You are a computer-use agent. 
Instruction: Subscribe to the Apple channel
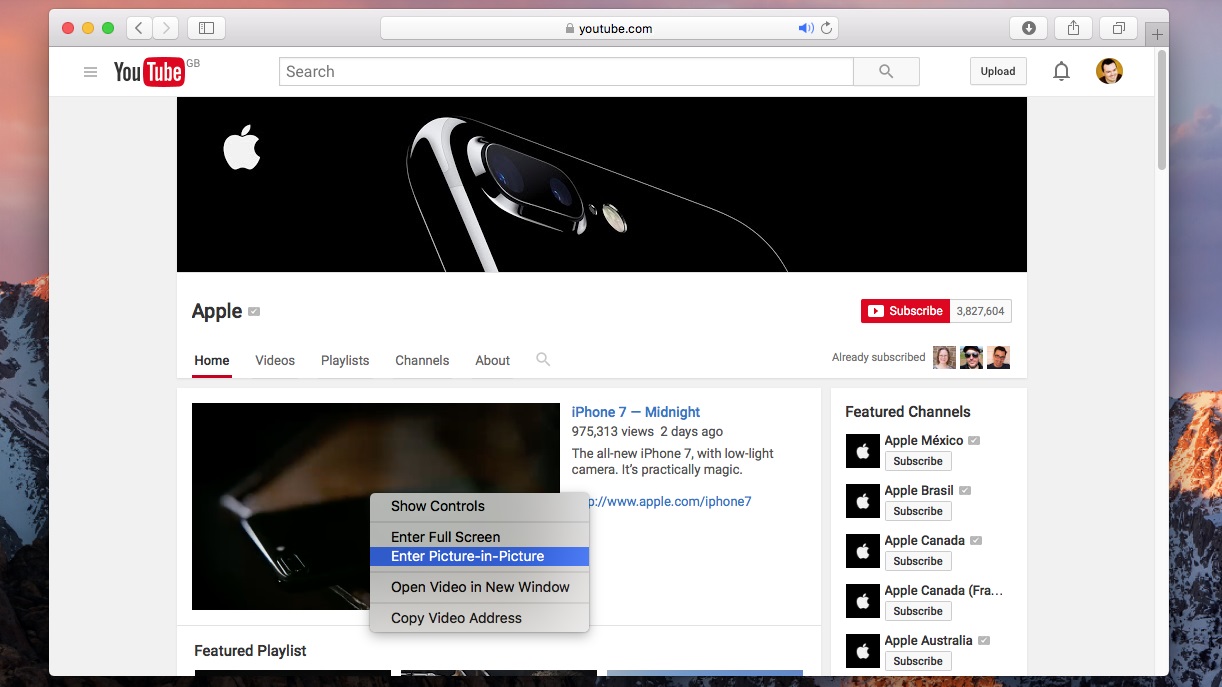[x=905, y=311]
